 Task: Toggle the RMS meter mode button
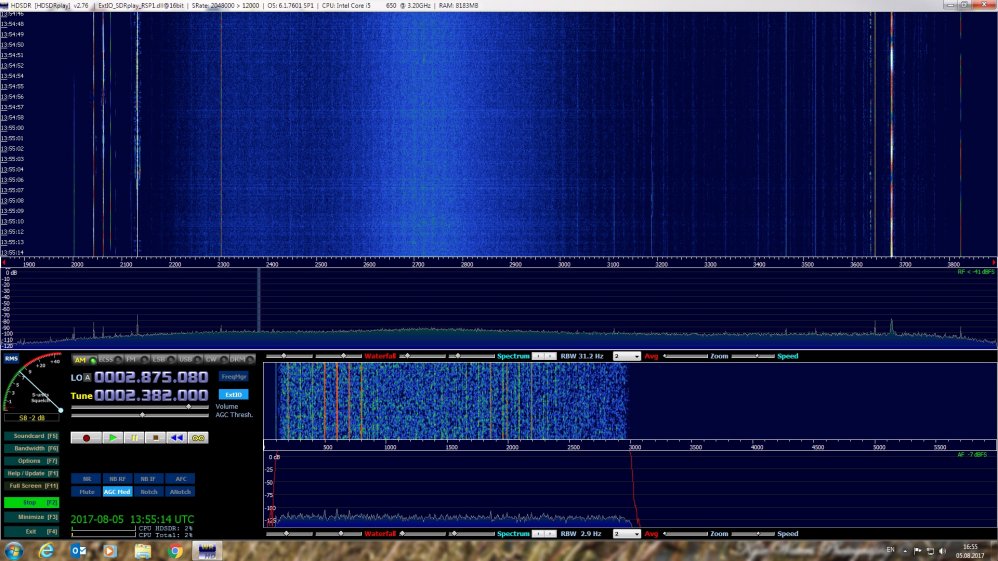tap(11, 359)
